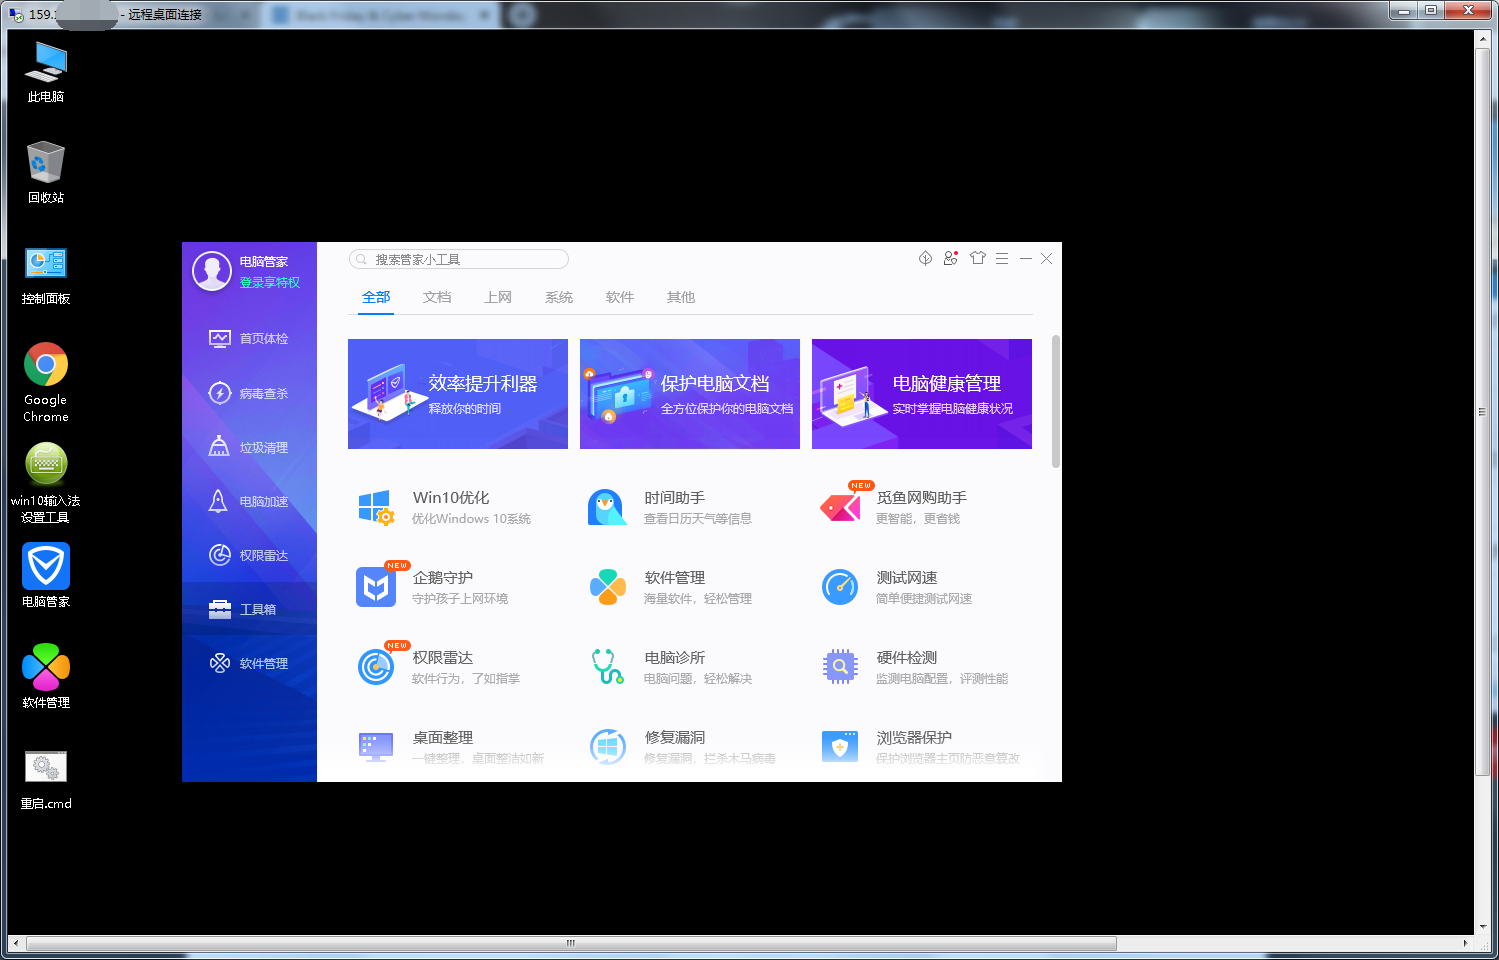
Task: Start the 测试网速 speedometer icon
Action: coord(840,587)
